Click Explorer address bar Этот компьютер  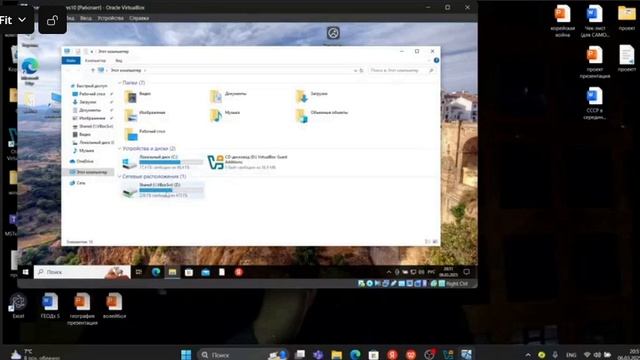click(126, 70)
